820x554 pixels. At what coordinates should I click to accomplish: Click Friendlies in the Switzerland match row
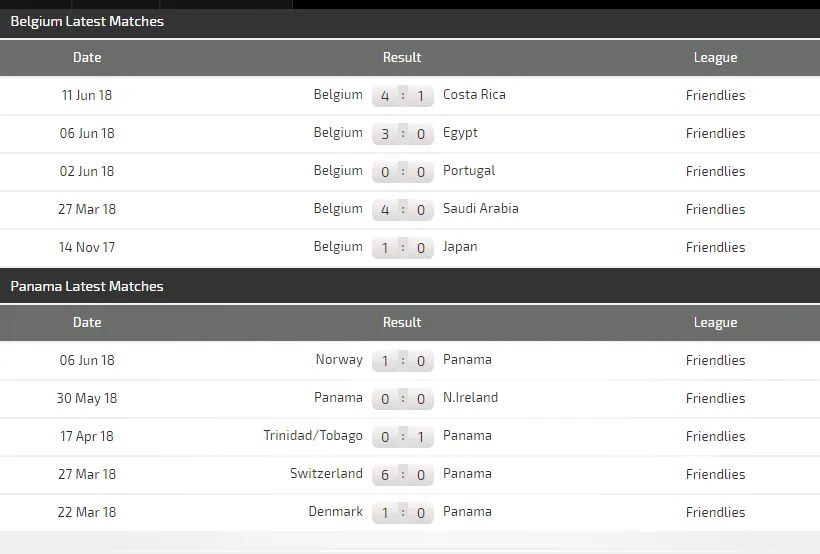715,474
